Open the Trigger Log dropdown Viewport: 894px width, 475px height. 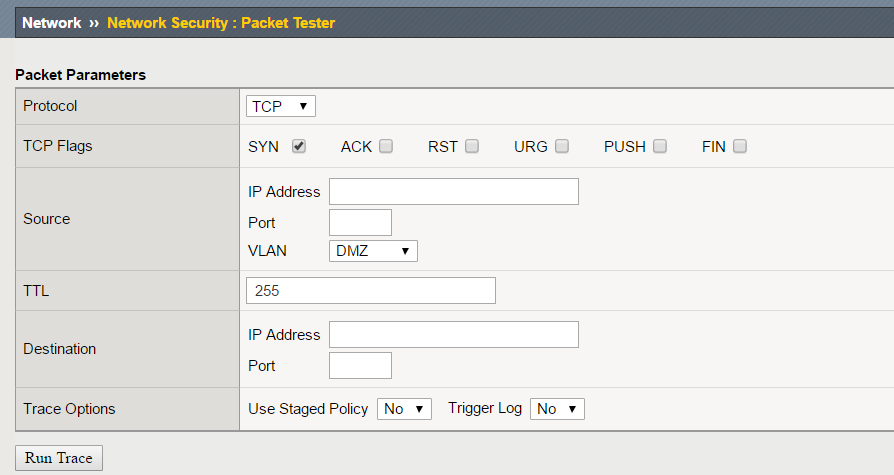(x=557, y=409)
